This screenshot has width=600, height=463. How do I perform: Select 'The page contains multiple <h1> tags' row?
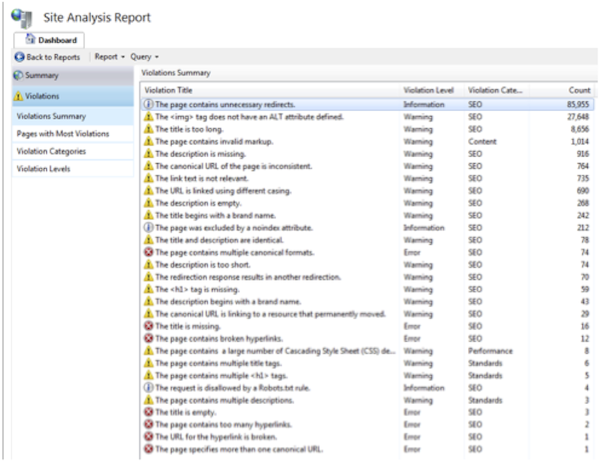pyautogui.click(x=368, y=375)
